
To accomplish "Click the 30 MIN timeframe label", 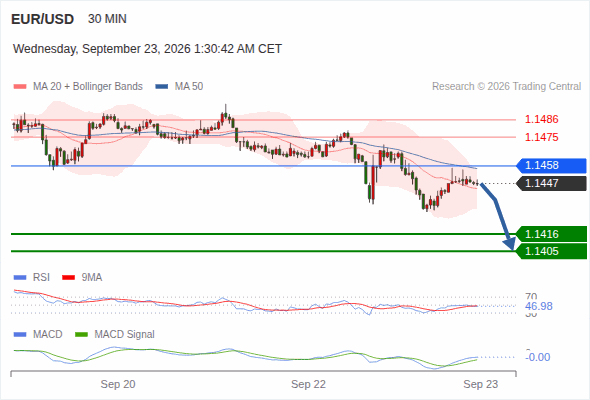I will pos(107,19).
